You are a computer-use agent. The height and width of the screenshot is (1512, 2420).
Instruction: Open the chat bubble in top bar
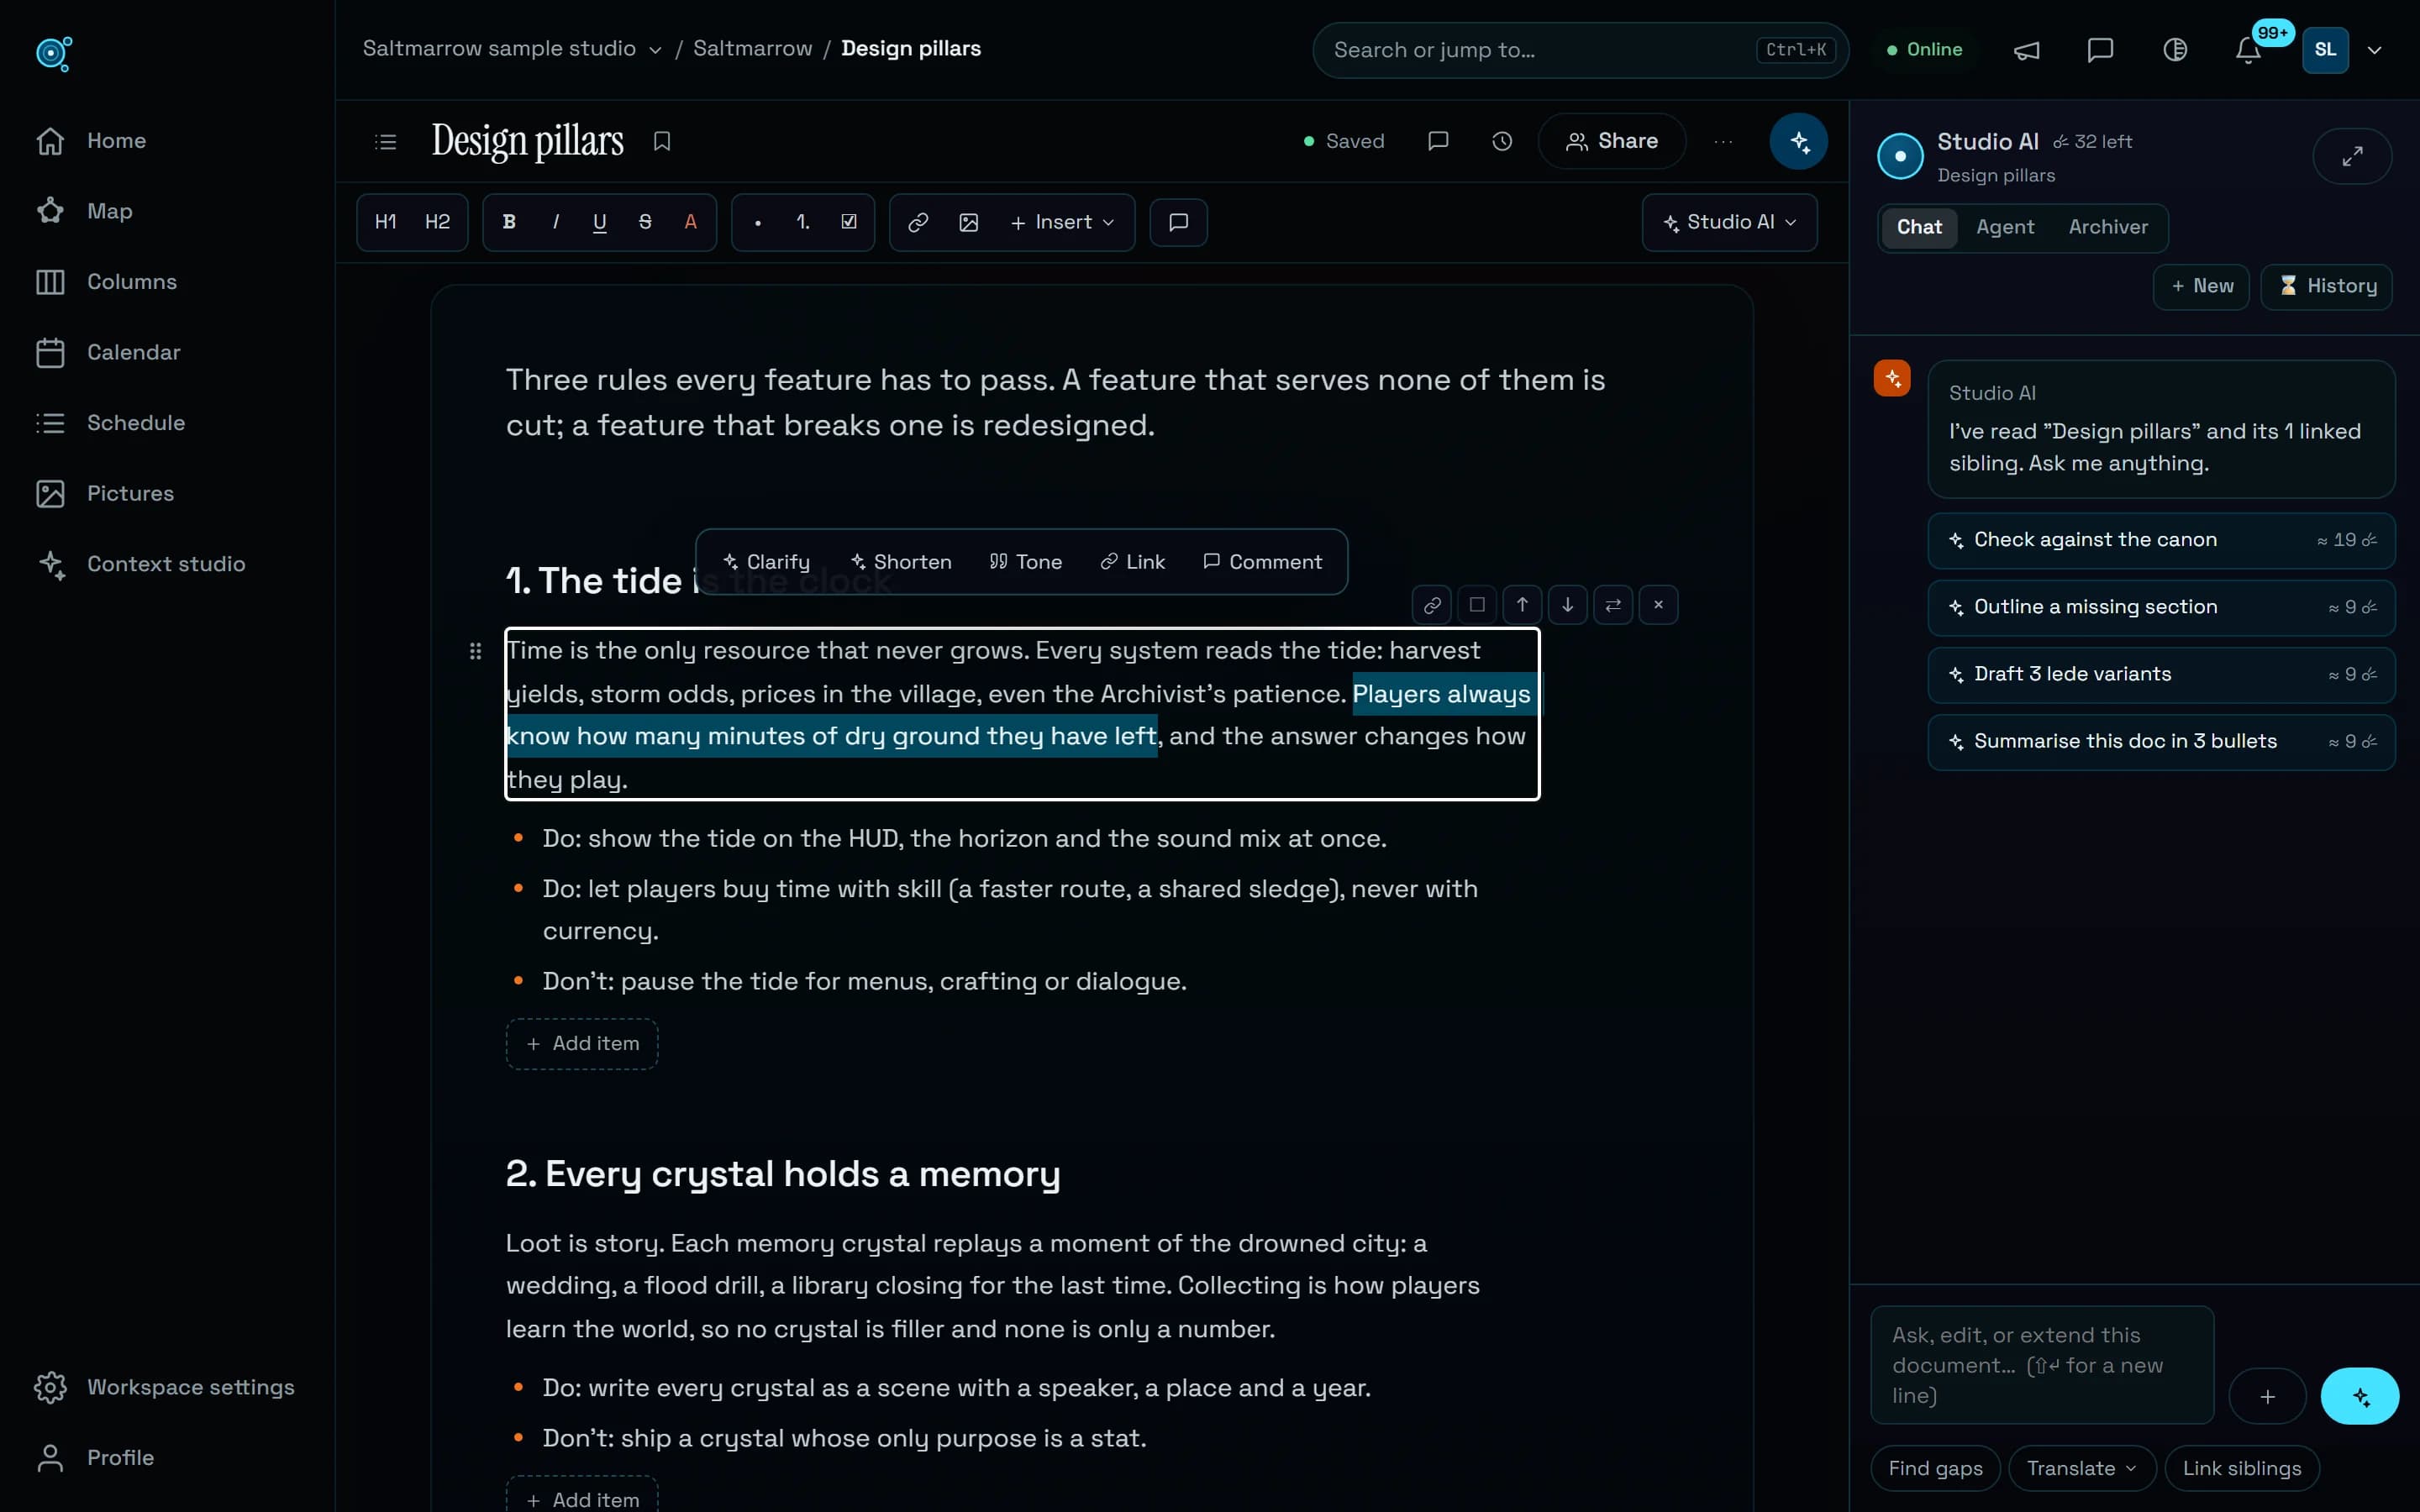click(x=2100, y=50)
